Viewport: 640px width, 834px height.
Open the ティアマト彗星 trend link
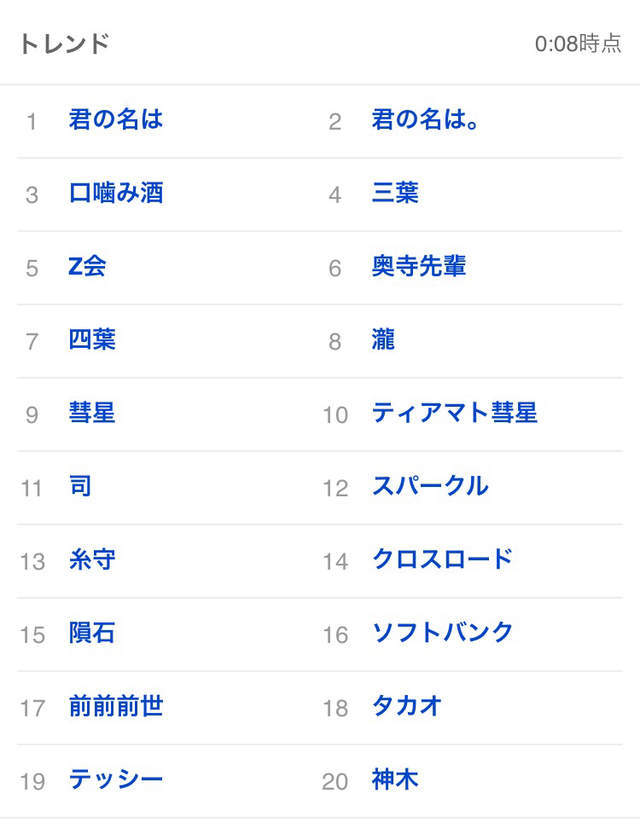pyautogui.click(x=454, y=413)
